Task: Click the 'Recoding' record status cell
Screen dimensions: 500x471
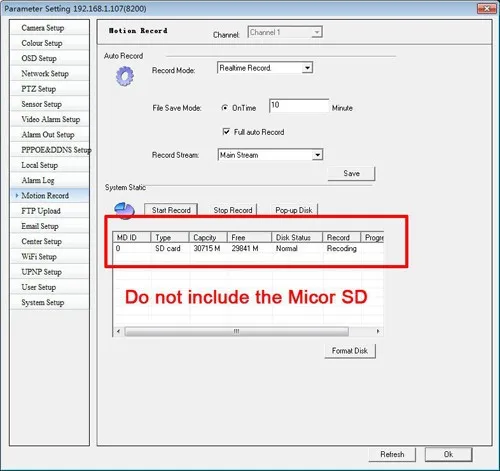Action: [x=342, y=249]
